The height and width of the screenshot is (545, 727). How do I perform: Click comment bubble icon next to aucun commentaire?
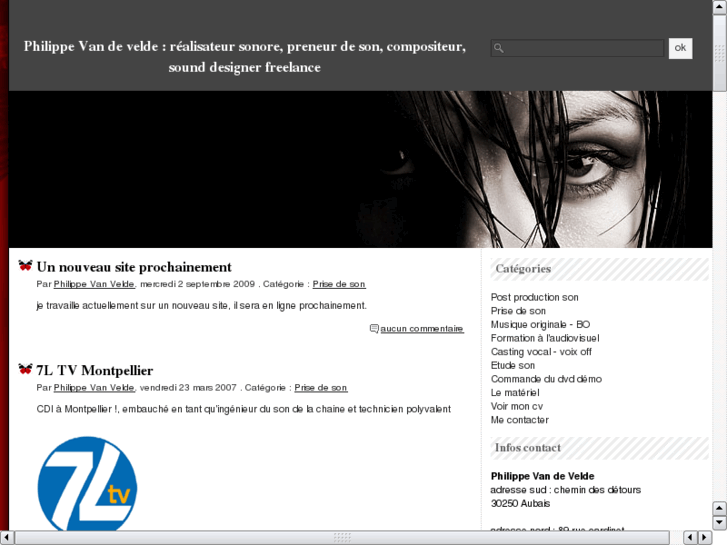click(x=374, y=329)
